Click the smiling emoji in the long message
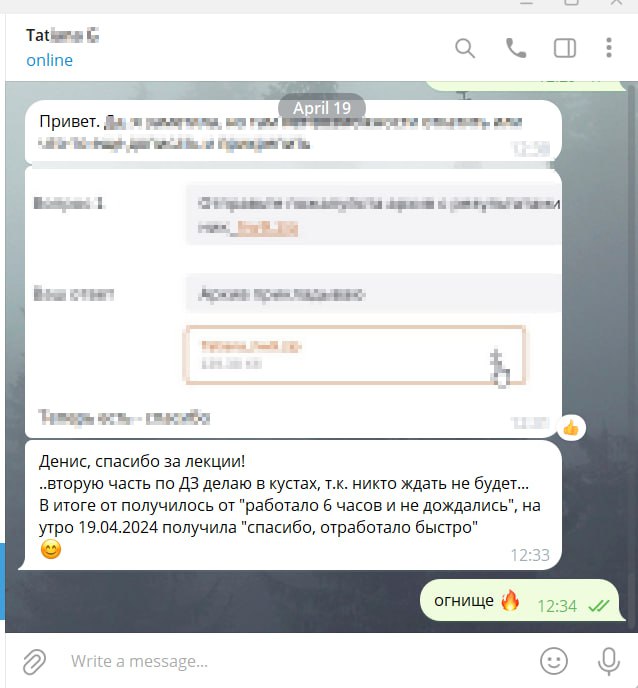The image size is (638, 688). coord(51,549)
